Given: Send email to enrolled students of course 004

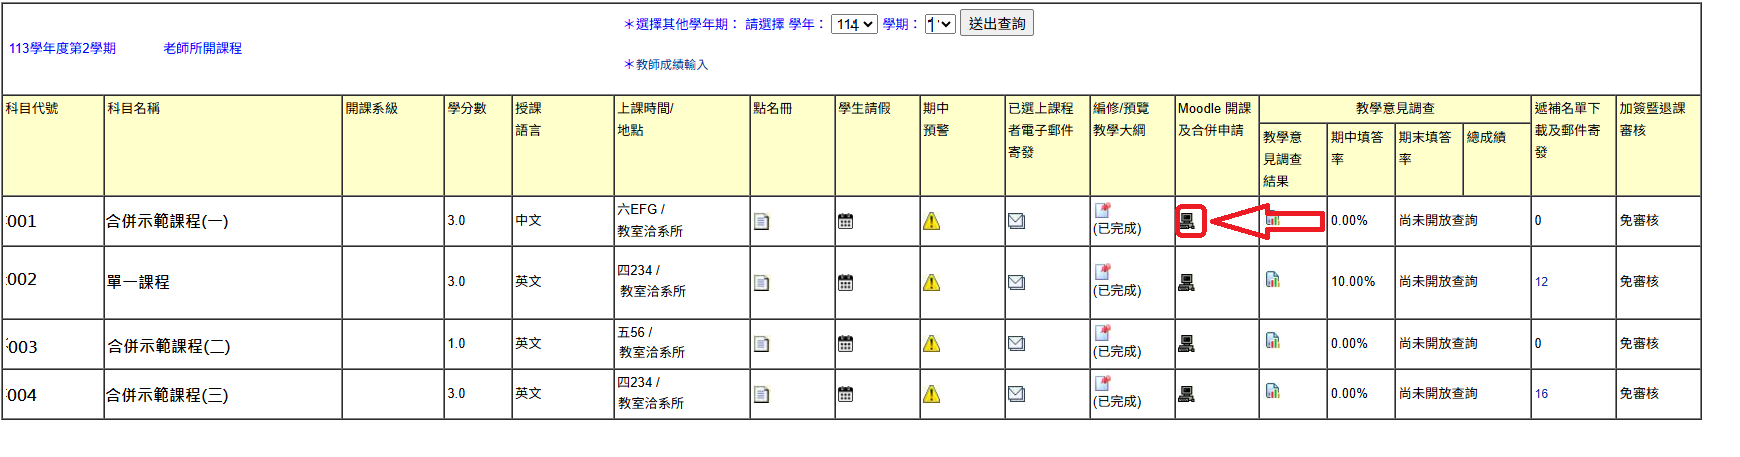Looking at the screenshot, I should (1016, 394).
